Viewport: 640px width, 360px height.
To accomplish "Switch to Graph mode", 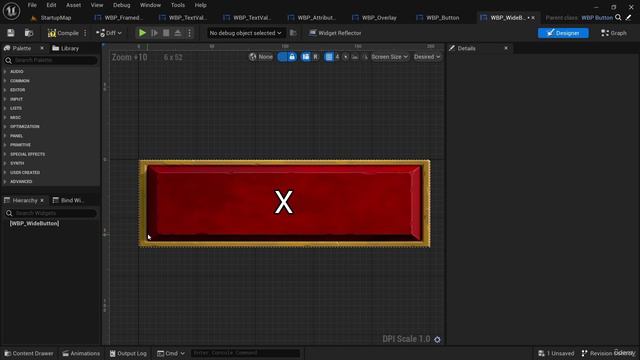I will 614,33.
